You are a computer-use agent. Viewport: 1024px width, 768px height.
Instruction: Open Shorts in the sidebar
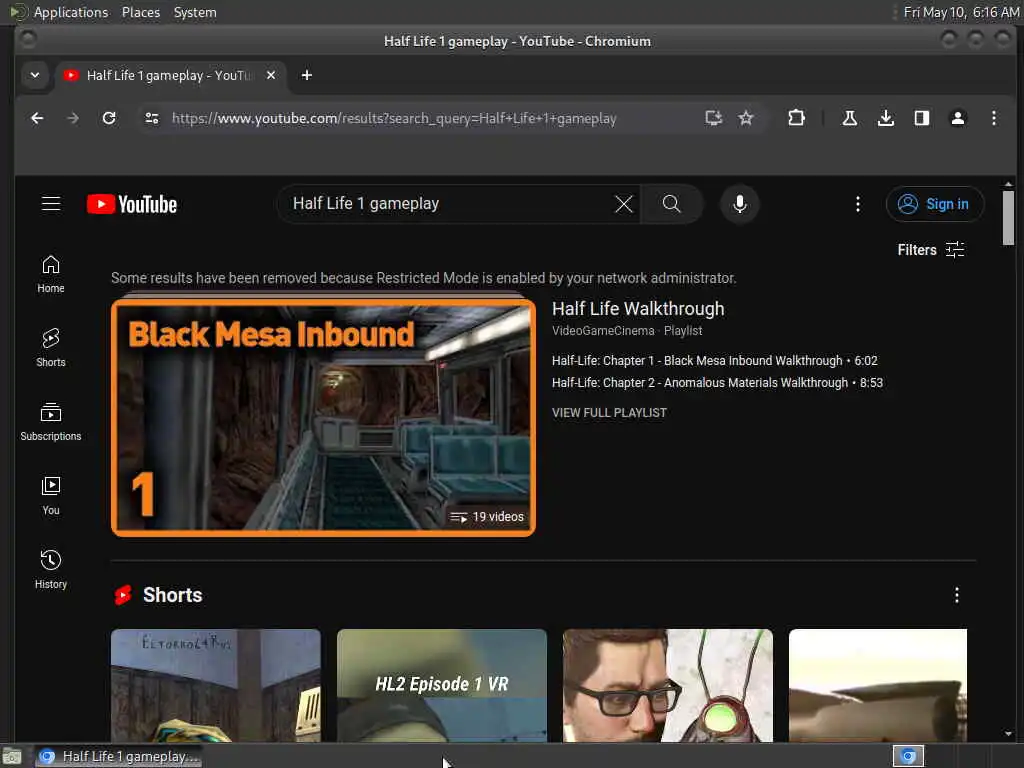[51, 348]
